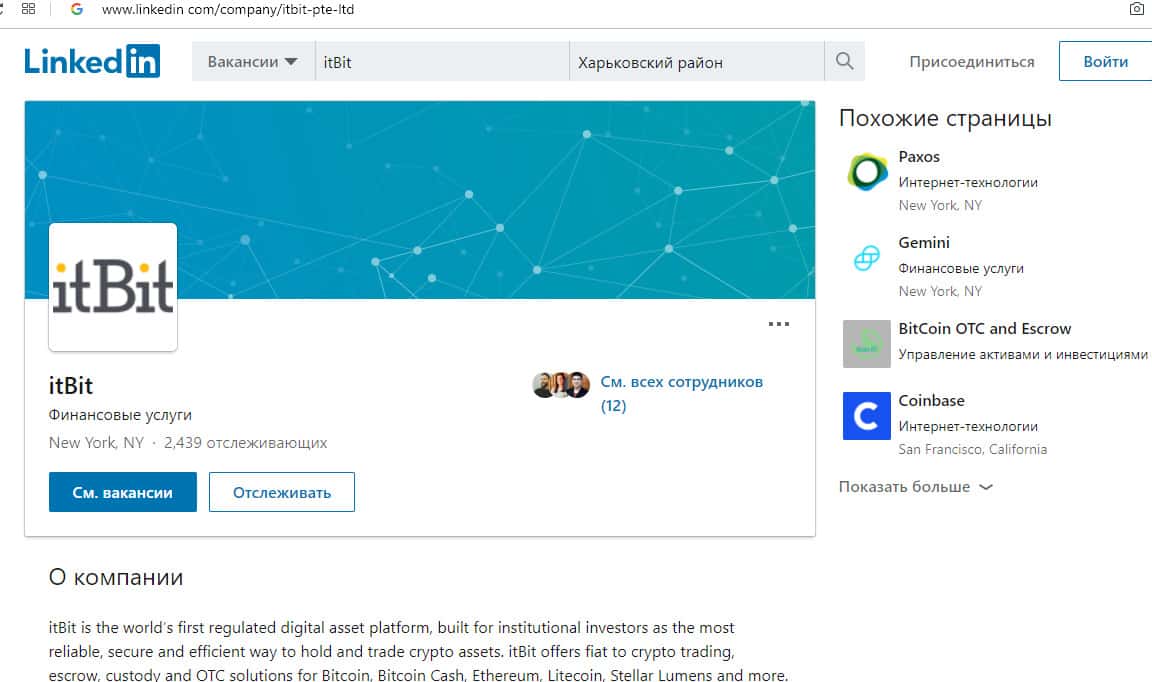Click the search magnifier icon
1152x682 pixels.
(844, 62)
